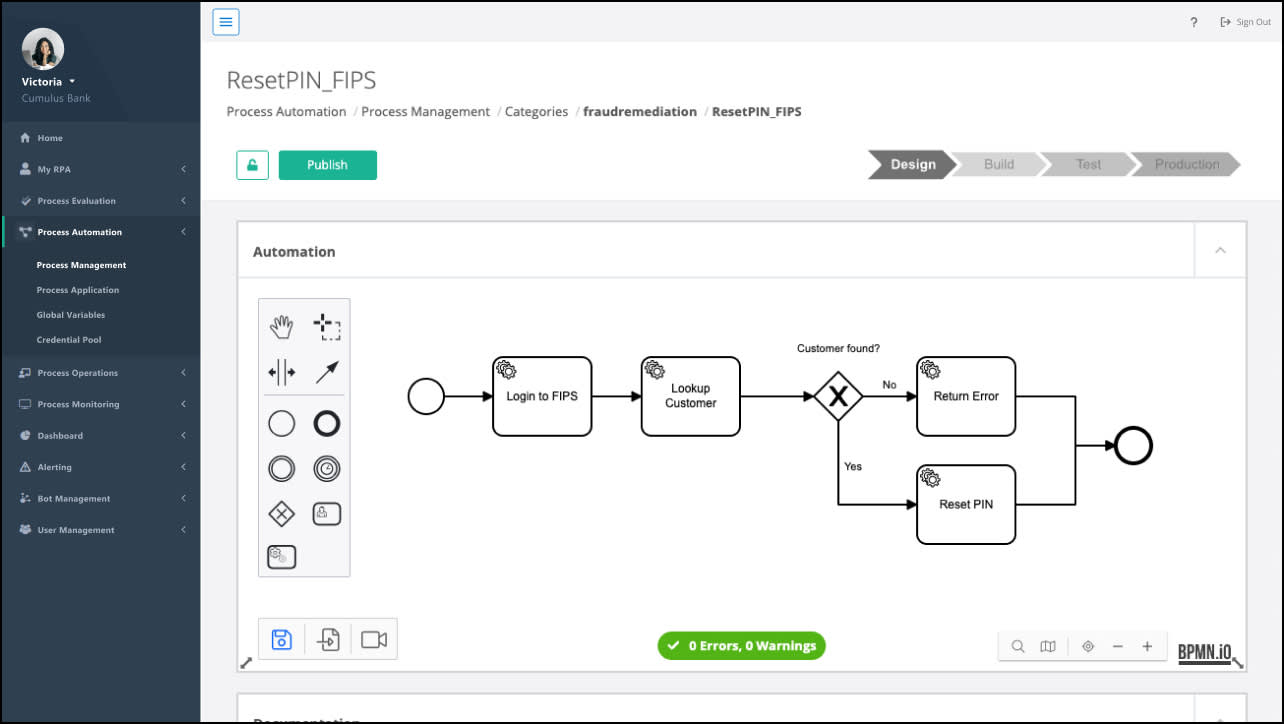Toggle the minimap icon

1048,647
